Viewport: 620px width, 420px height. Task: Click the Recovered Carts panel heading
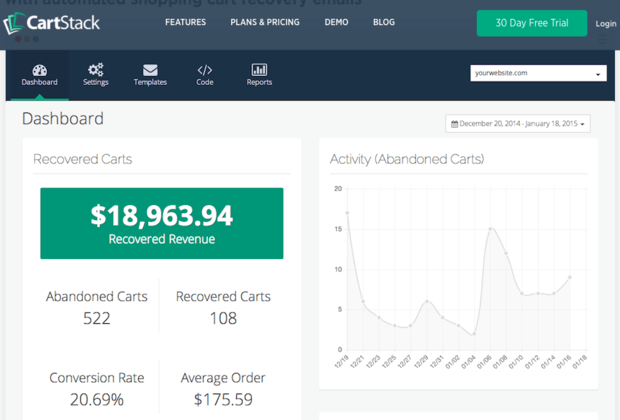[83, 159]
